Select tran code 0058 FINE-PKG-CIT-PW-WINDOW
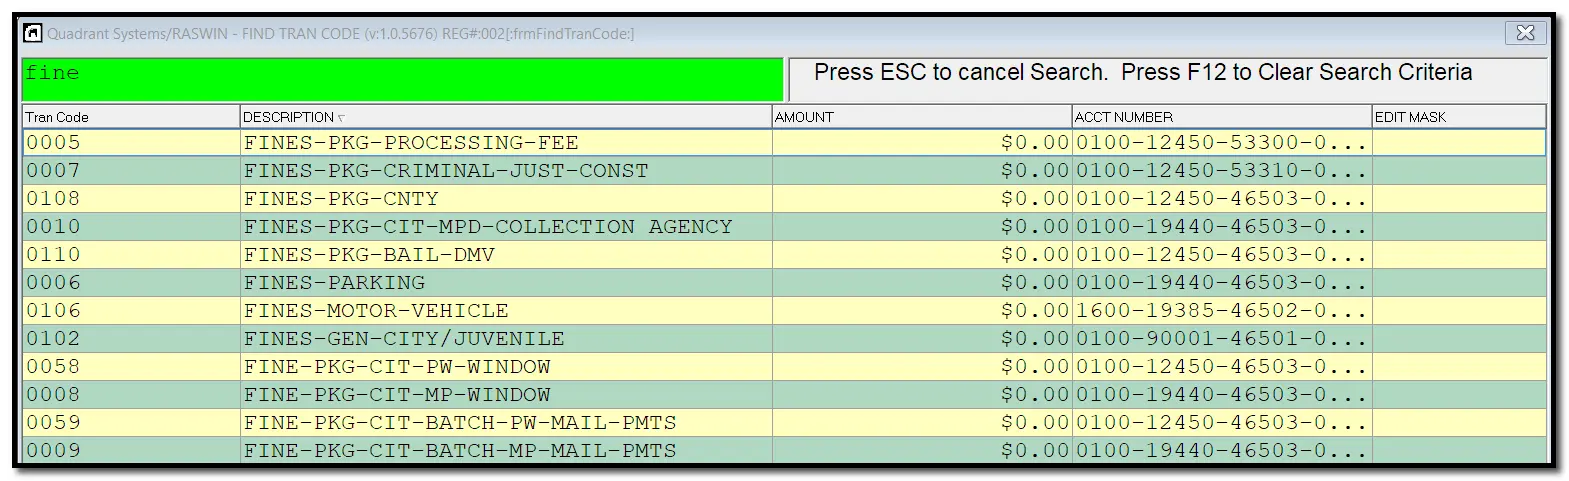Image resolution: width=1569 pixels, height=481 pixels. 784,367
